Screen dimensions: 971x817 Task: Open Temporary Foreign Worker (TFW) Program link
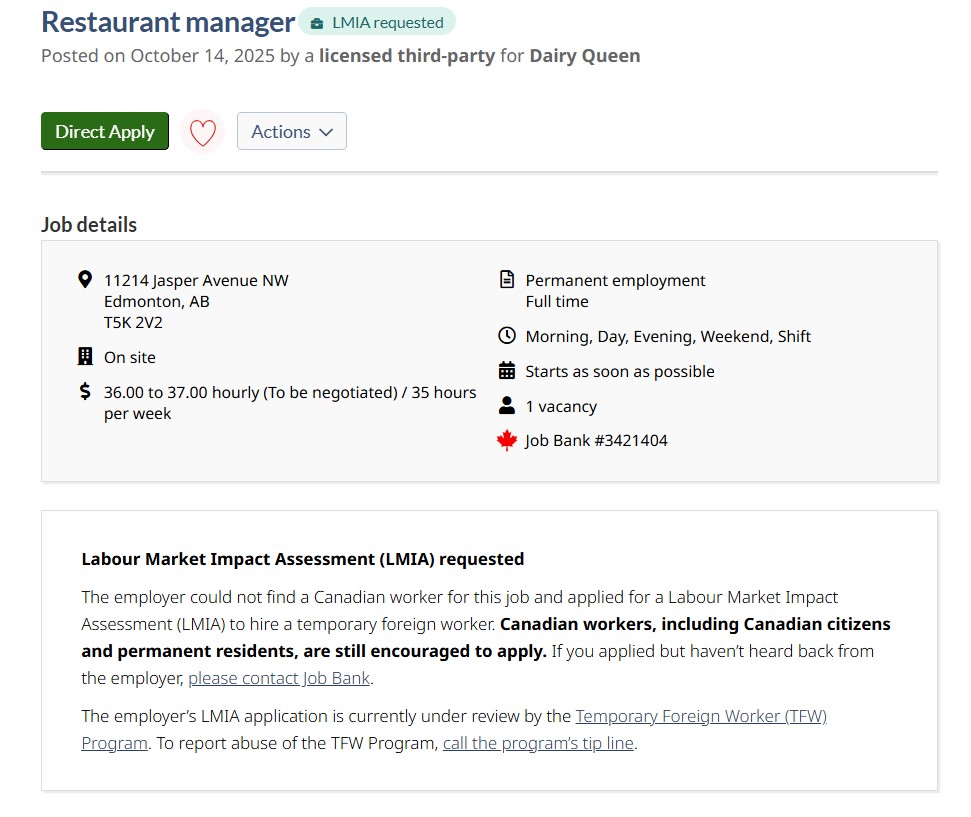coord(701,716)
